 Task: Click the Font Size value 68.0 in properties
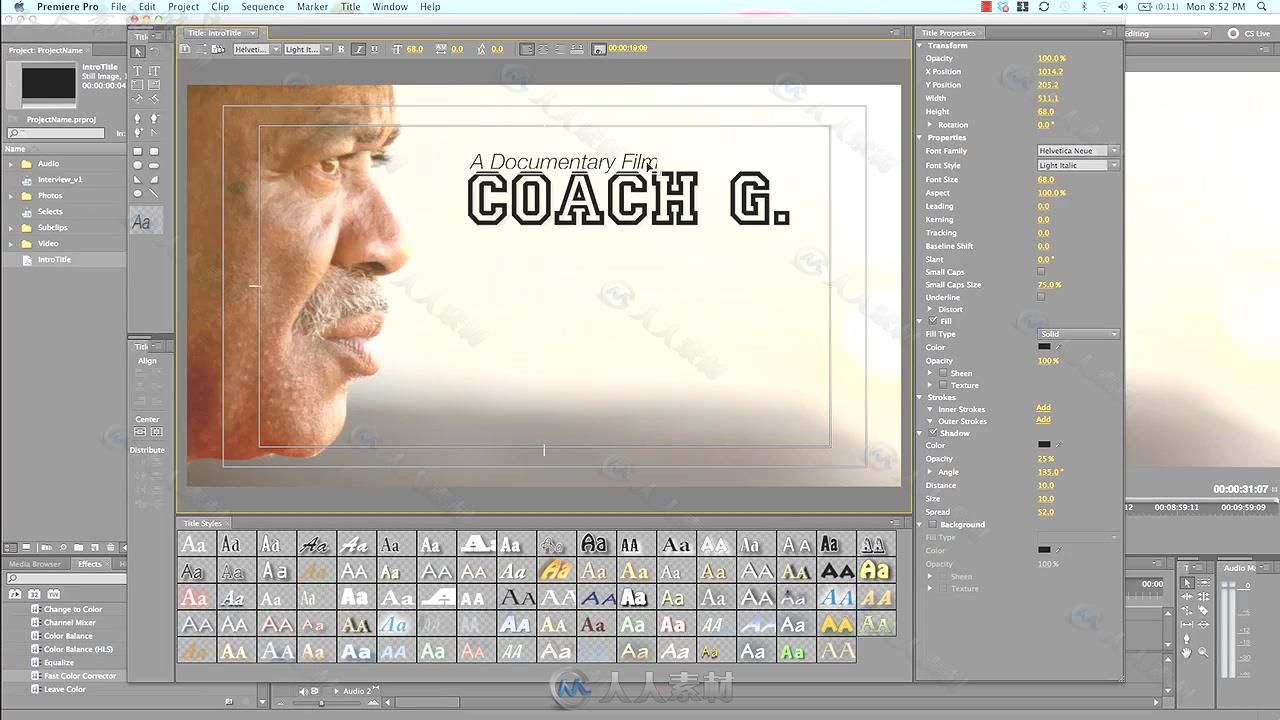[x=1046, y=180]
